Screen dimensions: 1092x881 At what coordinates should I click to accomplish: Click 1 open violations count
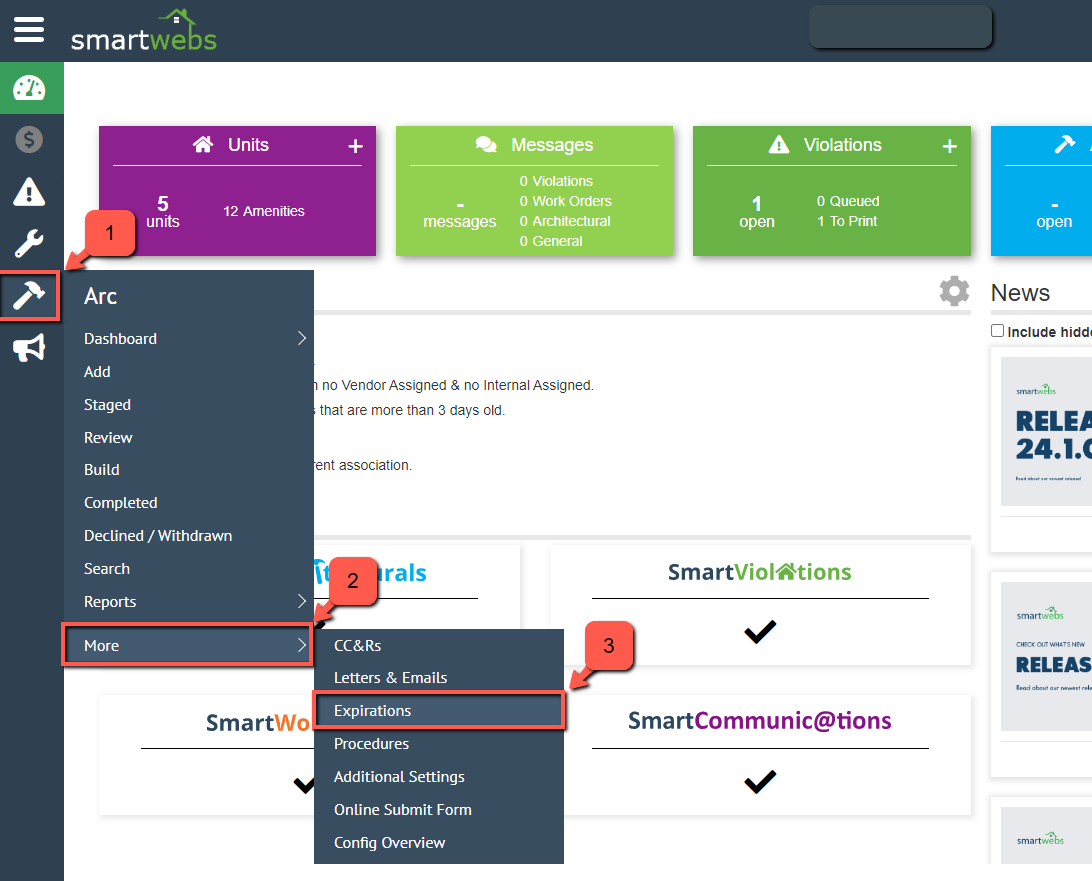(757, 212)
